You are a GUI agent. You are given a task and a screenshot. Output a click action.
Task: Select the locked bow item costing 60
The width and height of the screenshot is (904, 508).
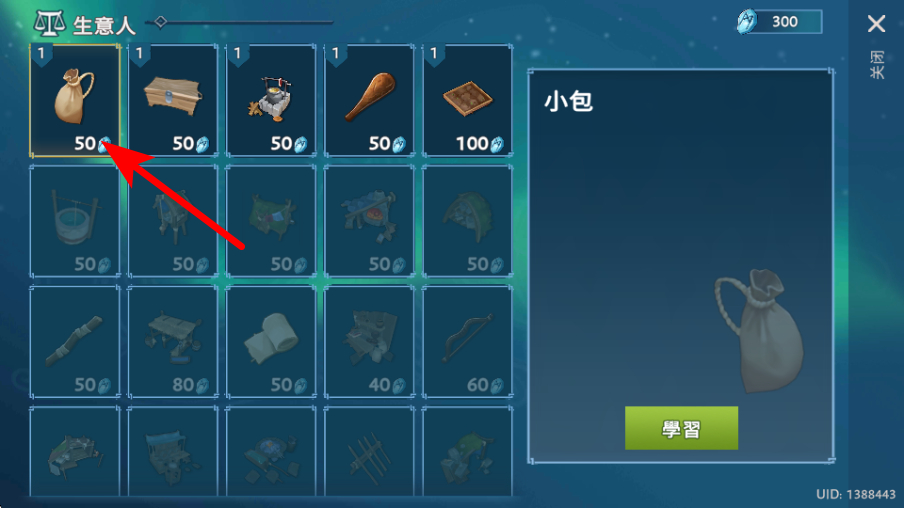click(467, 341)
